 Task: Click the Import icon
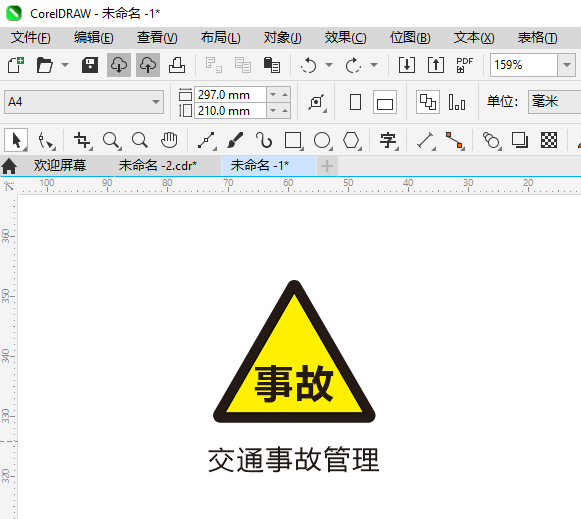[x=406, y=65]
